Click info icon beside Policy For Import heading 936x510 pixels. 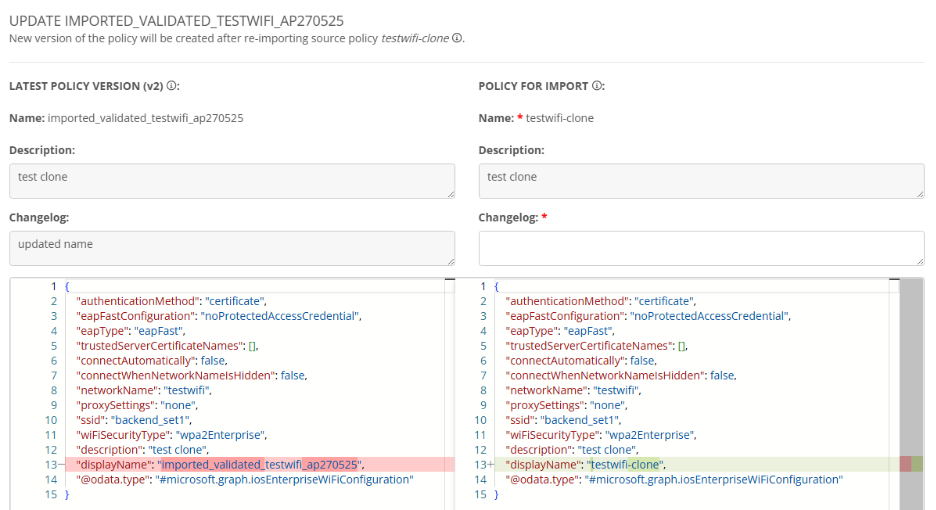598,86
